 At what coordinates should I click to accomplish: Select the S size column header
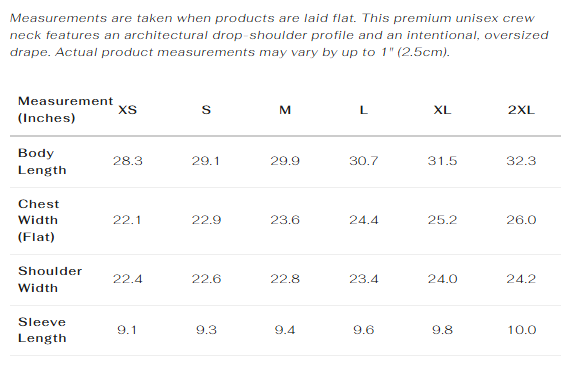tap(206, 110)
